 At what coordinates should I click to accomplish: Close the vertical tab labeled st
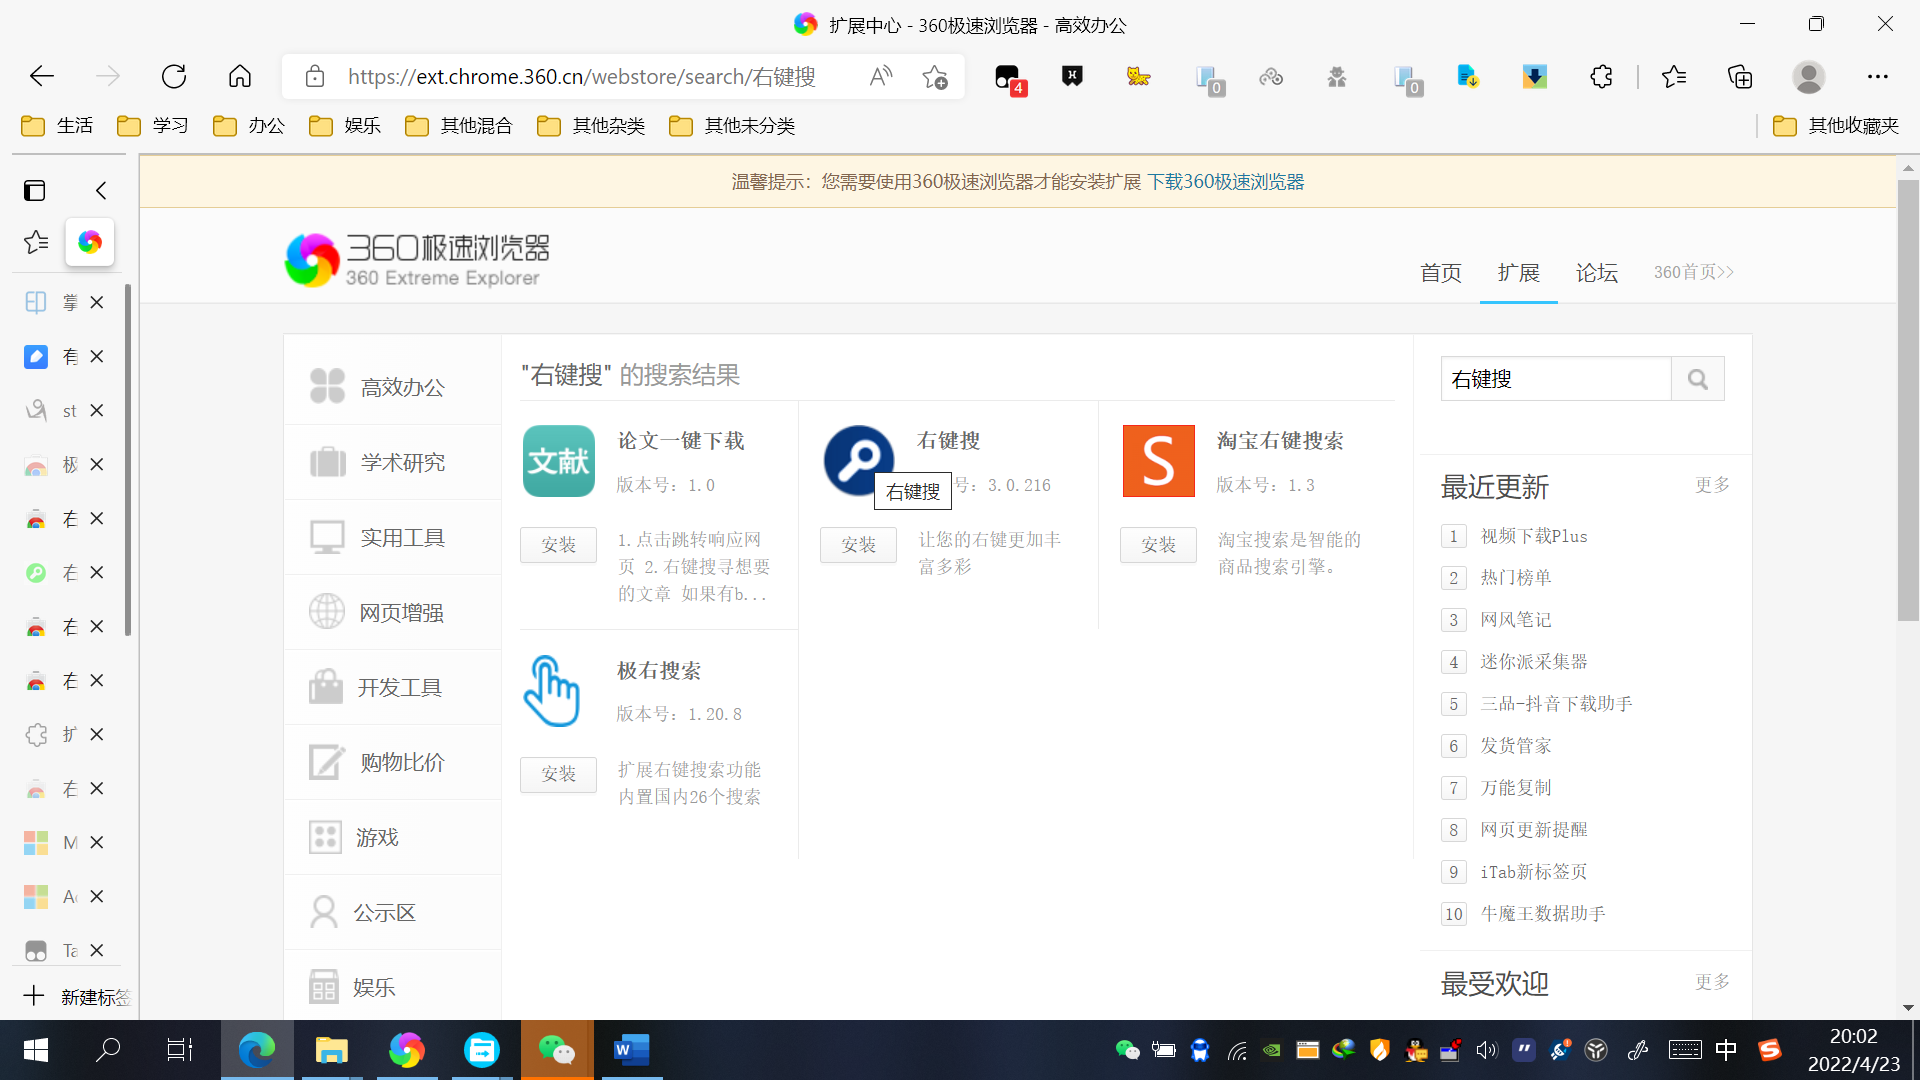coord(97,411)
